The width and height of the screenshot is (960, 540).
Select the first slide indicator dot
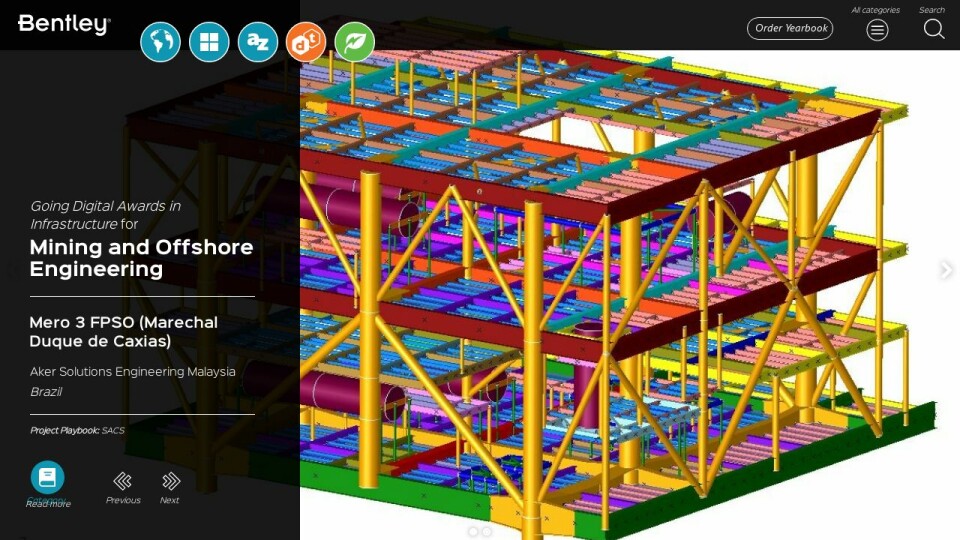473,531
